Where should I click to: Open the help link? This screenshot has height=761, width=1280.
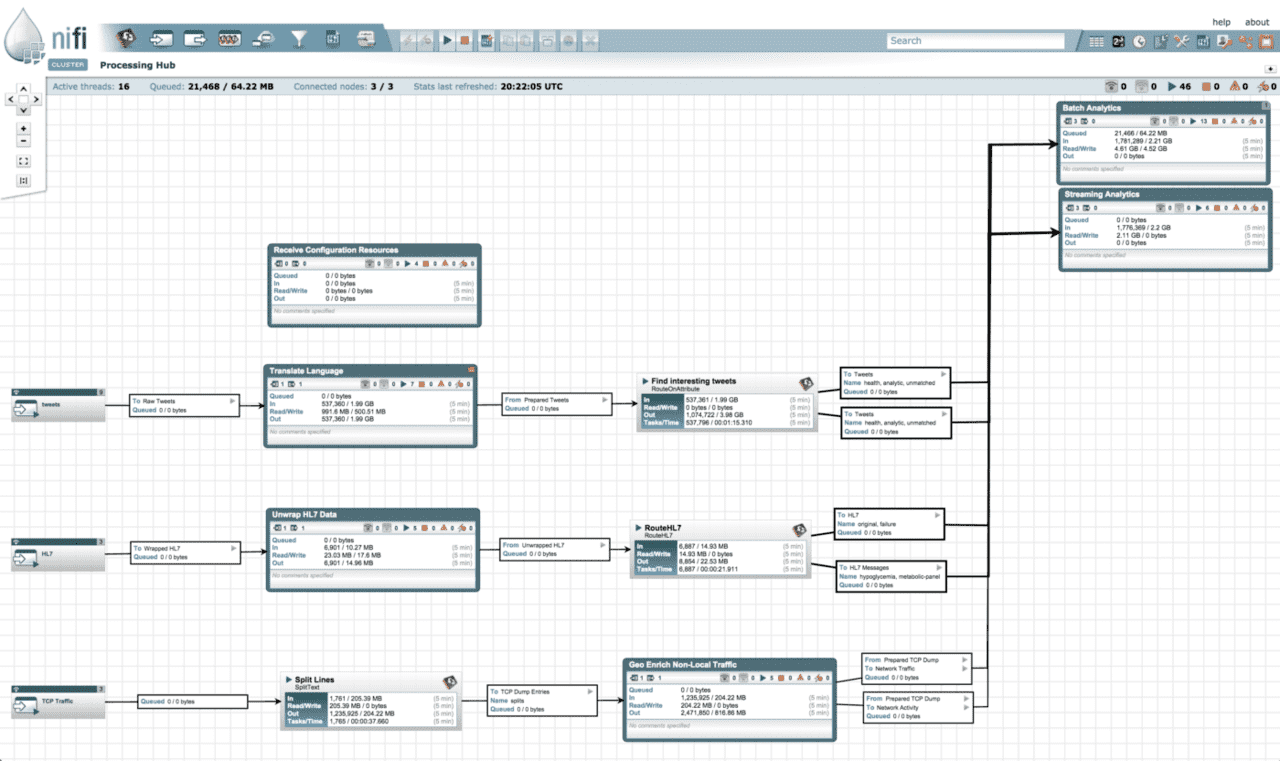coord(1221,21)
